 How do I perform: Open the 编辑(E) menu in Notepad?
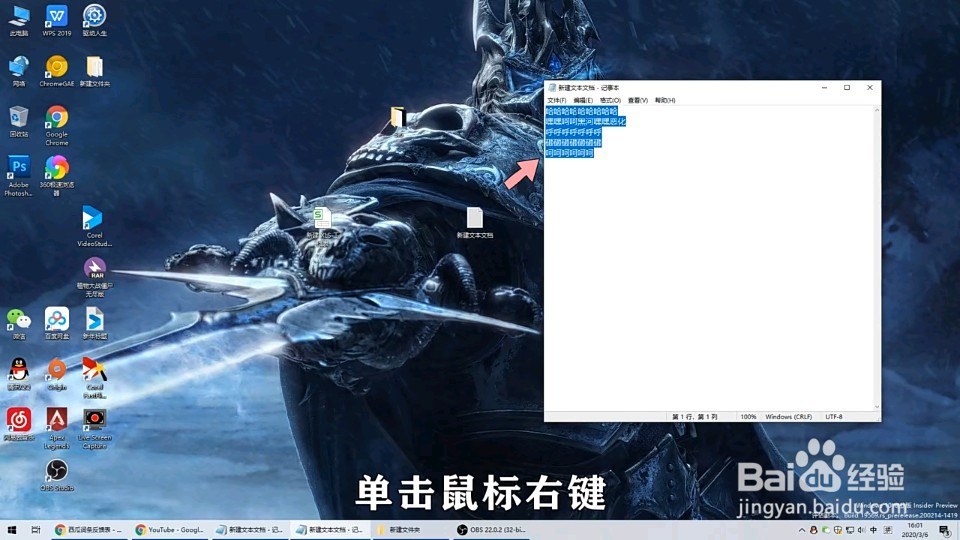pyautogui.click(x=583, y=100)
